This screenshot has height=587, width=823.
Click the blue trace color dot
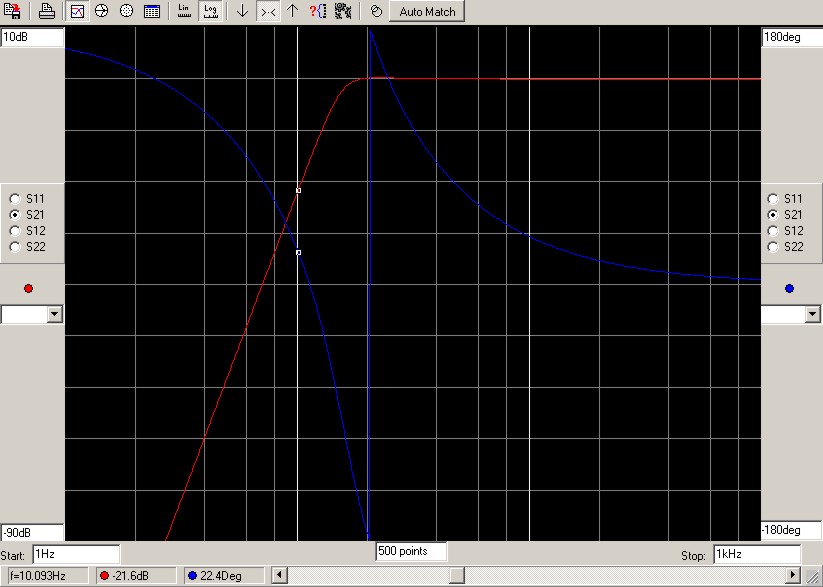(x=789, y=288)
